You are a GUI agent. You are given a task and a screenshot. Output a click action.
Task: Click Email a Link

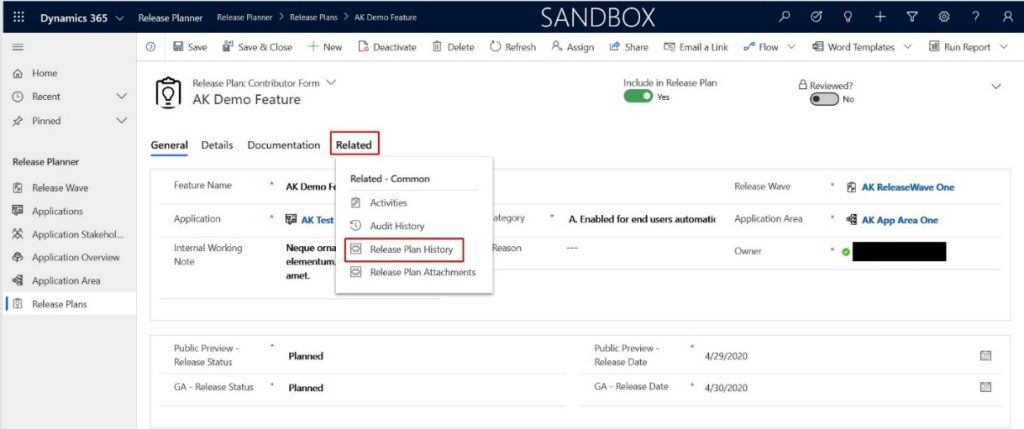click(696, 47)
